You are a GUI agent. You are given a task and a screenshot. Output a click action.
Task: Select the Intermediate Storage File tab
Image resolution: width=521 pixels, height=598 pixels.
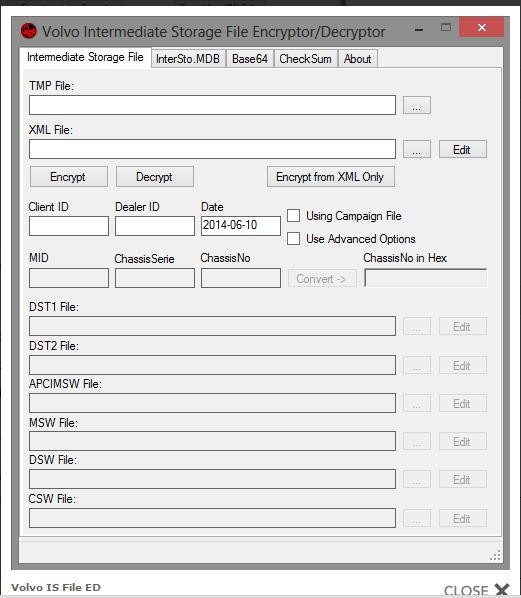click(x=85, y=57)
